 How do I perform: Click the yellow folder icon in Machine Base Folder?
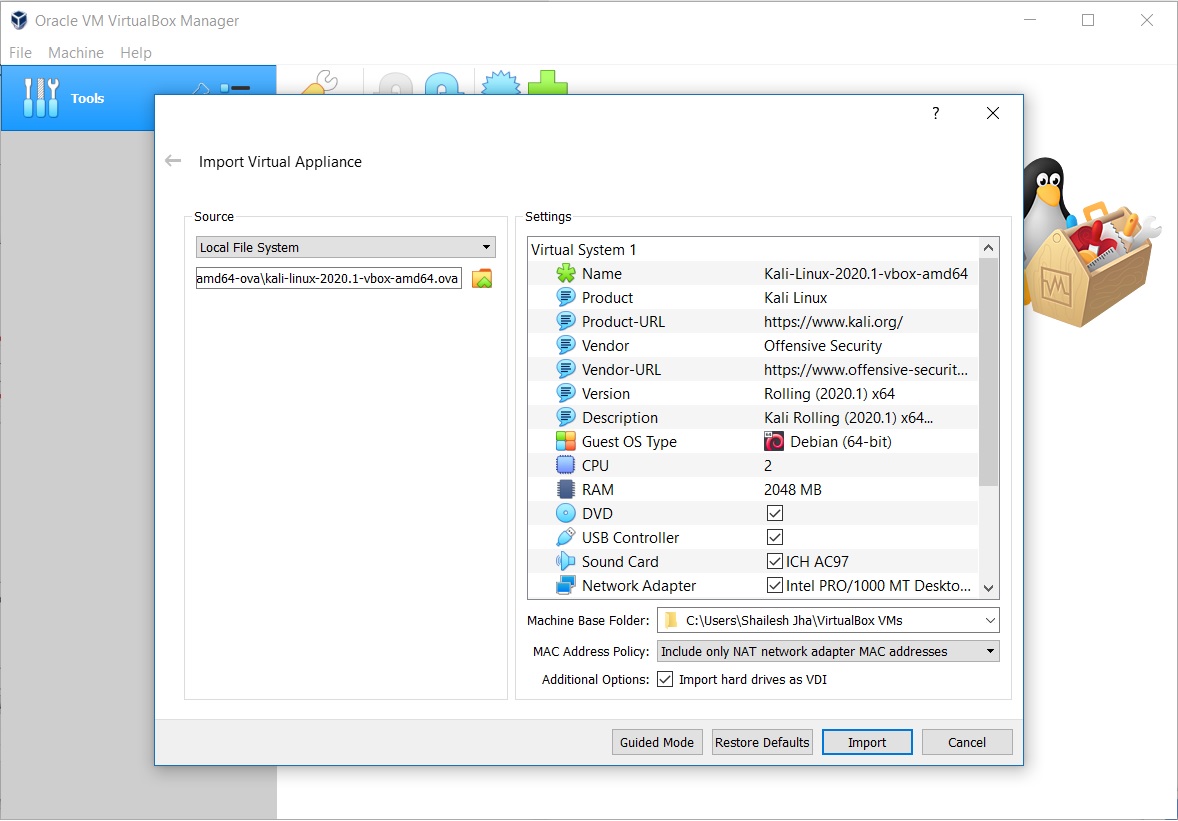pyautogui.click(x=671, y=620)
